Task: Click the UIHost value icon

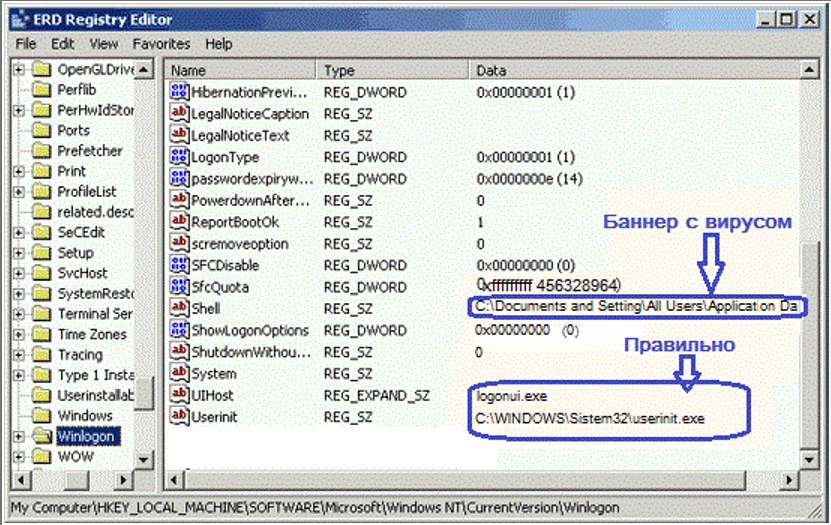Action: 180,395
